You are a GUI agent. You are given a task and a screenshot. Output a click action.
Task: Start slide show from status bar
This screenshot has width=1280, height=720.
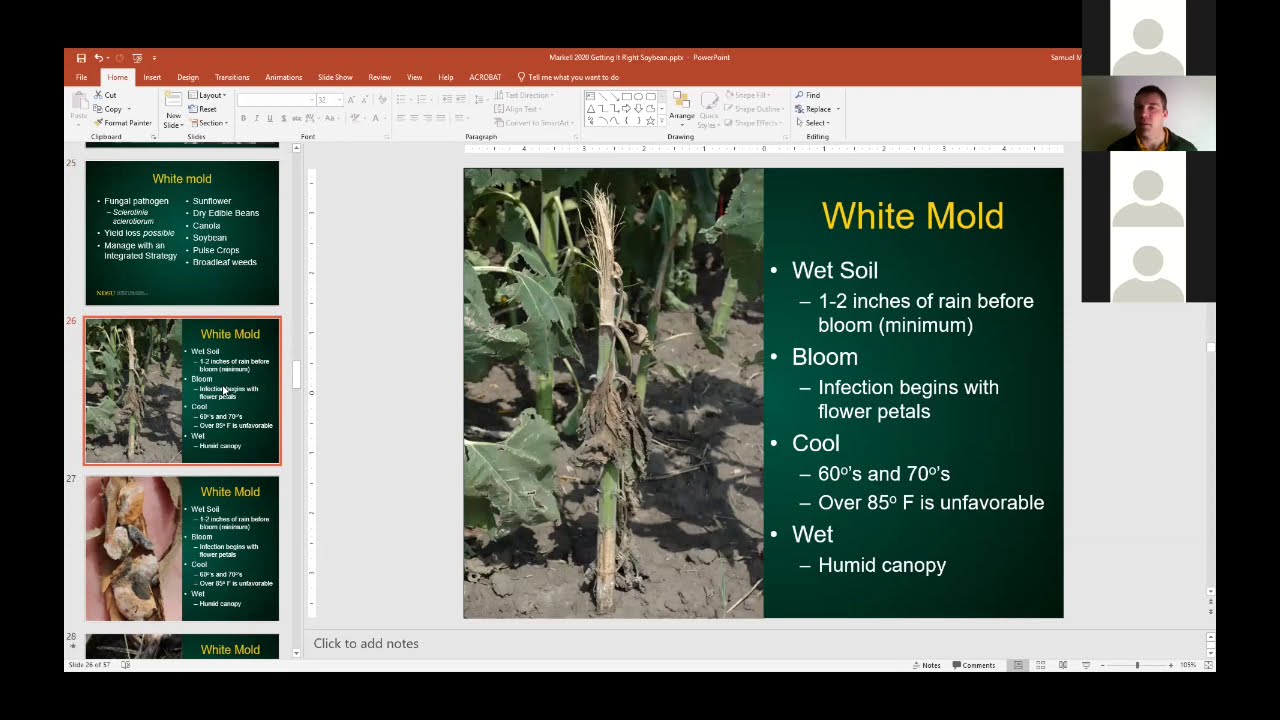(x=1085, y=665)
